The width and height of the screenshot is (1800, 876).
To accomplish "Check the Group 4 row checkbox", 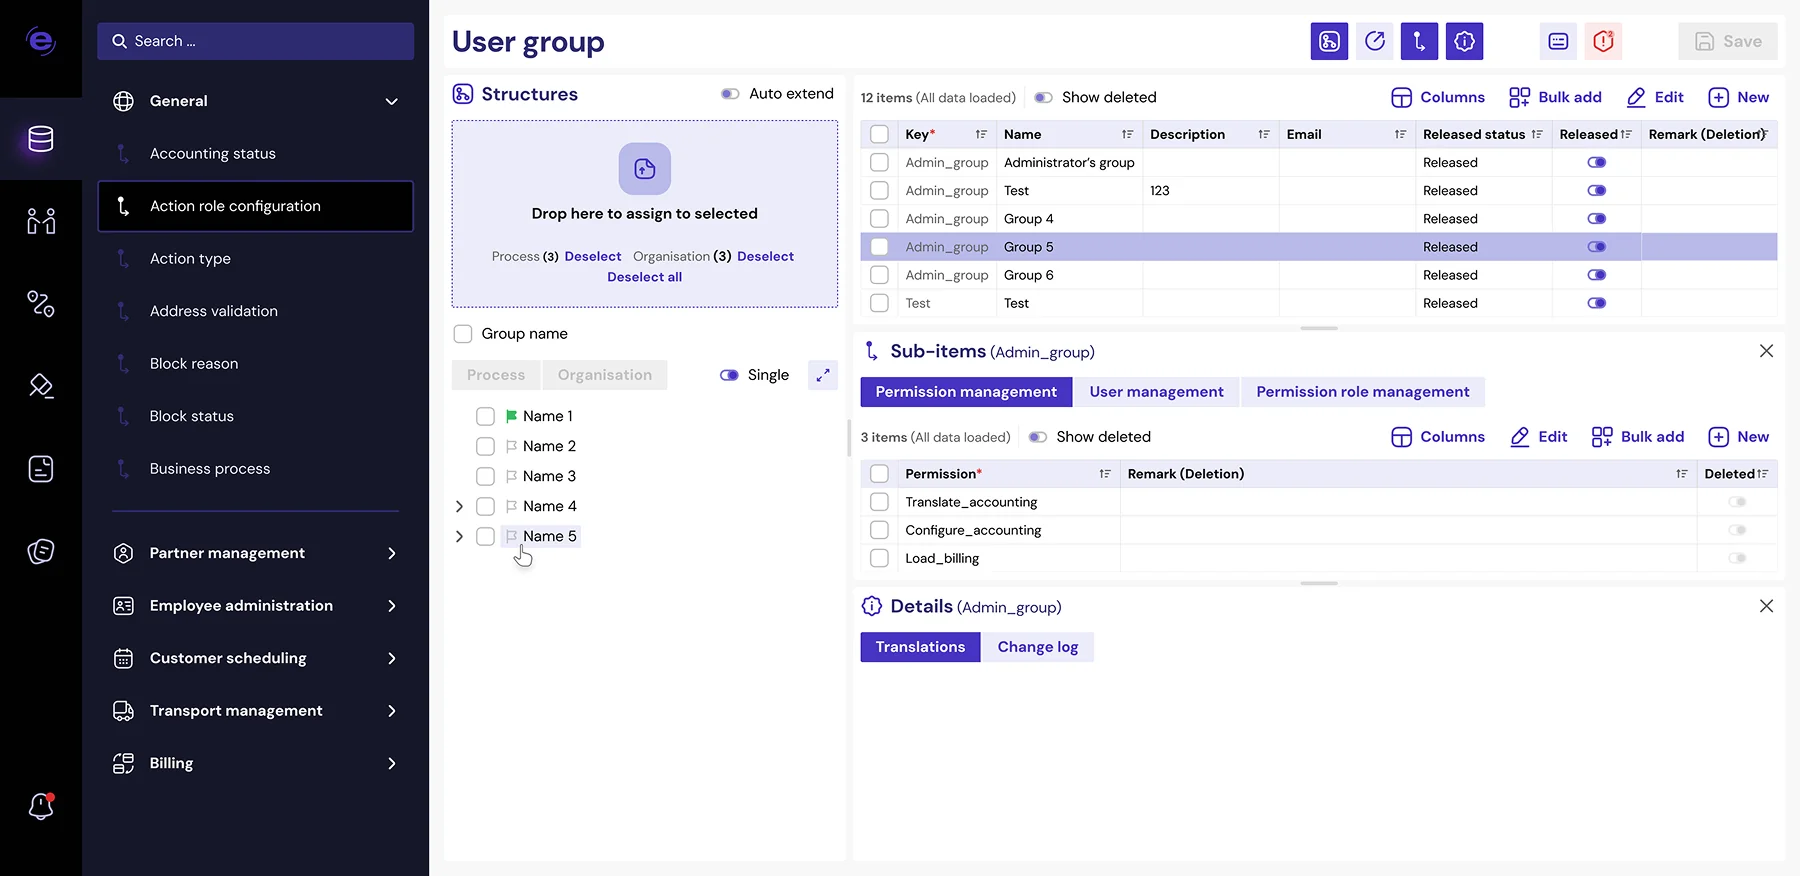I will click(x=879, y=218).
